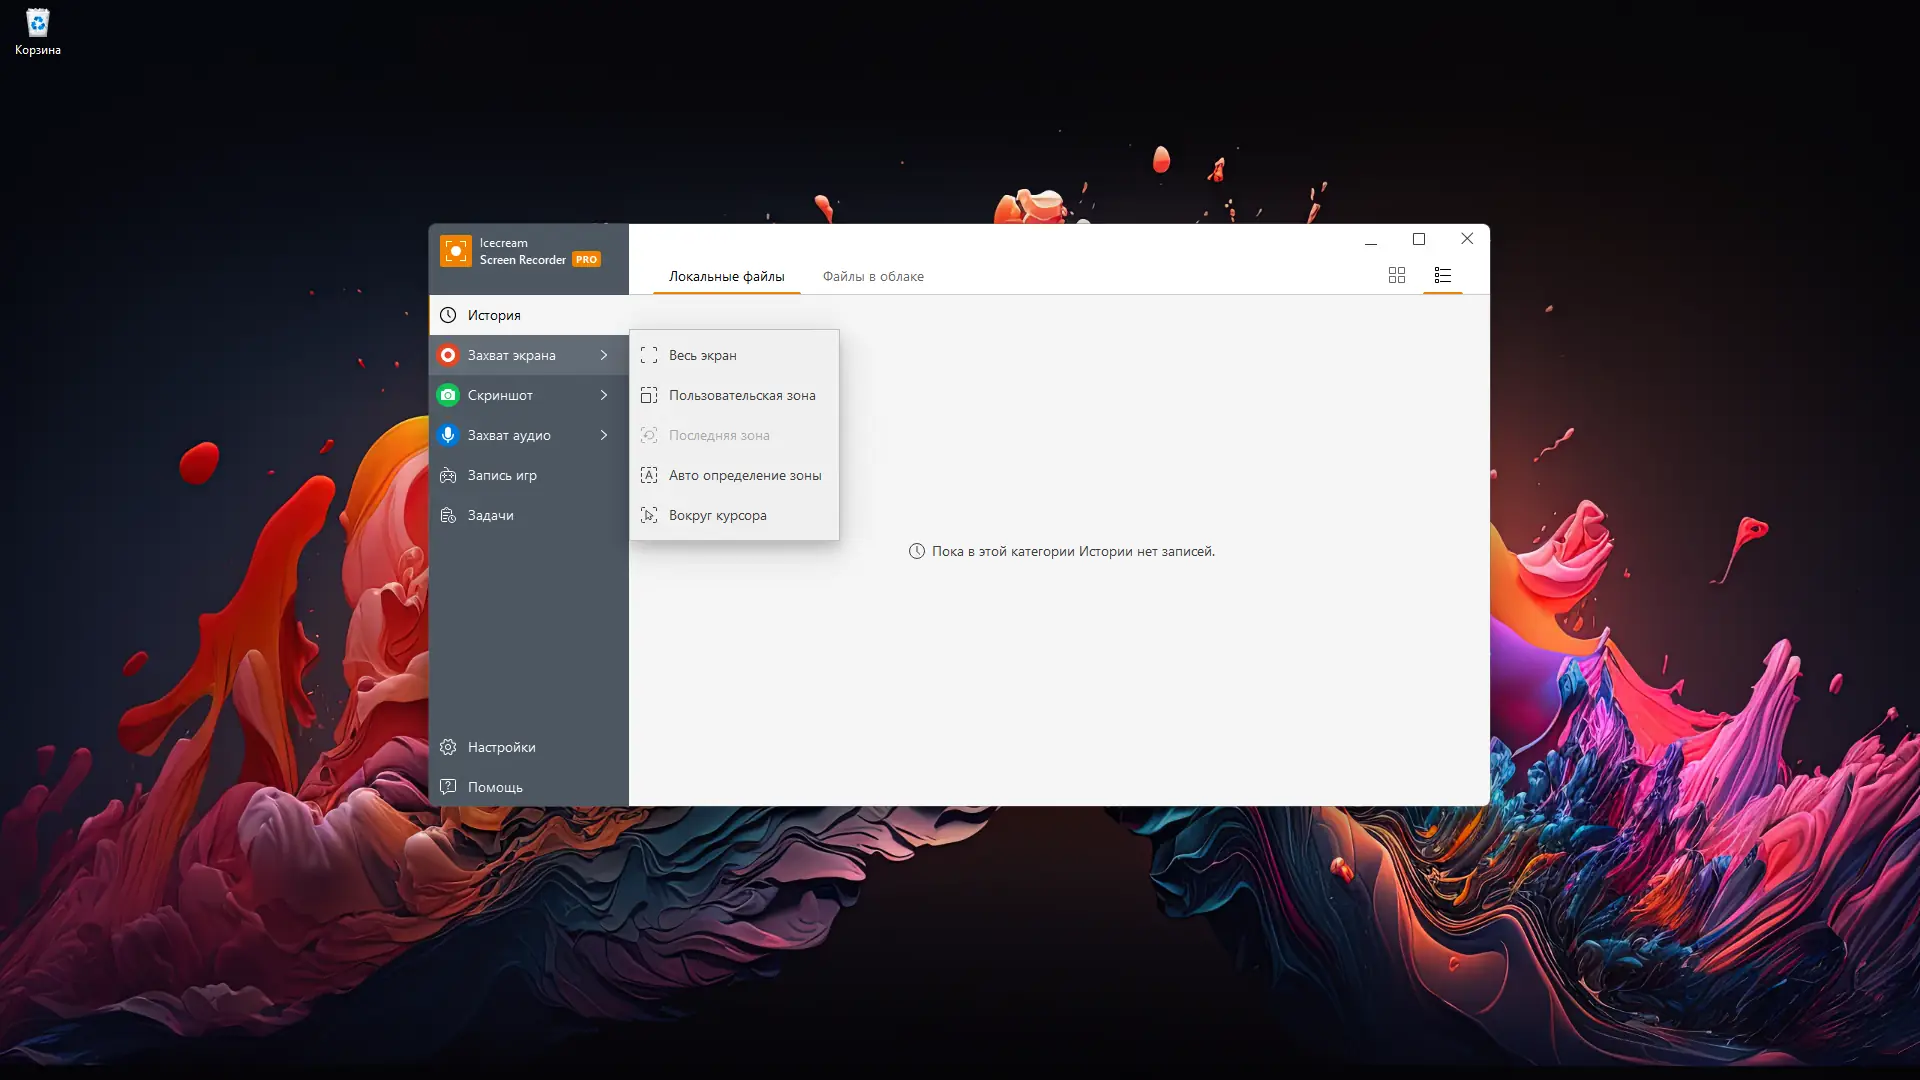The height and width of the screenshot is (1080, 1920).
Task: Expand the Screenshot submenu chevron
Action: coord(604,395)
